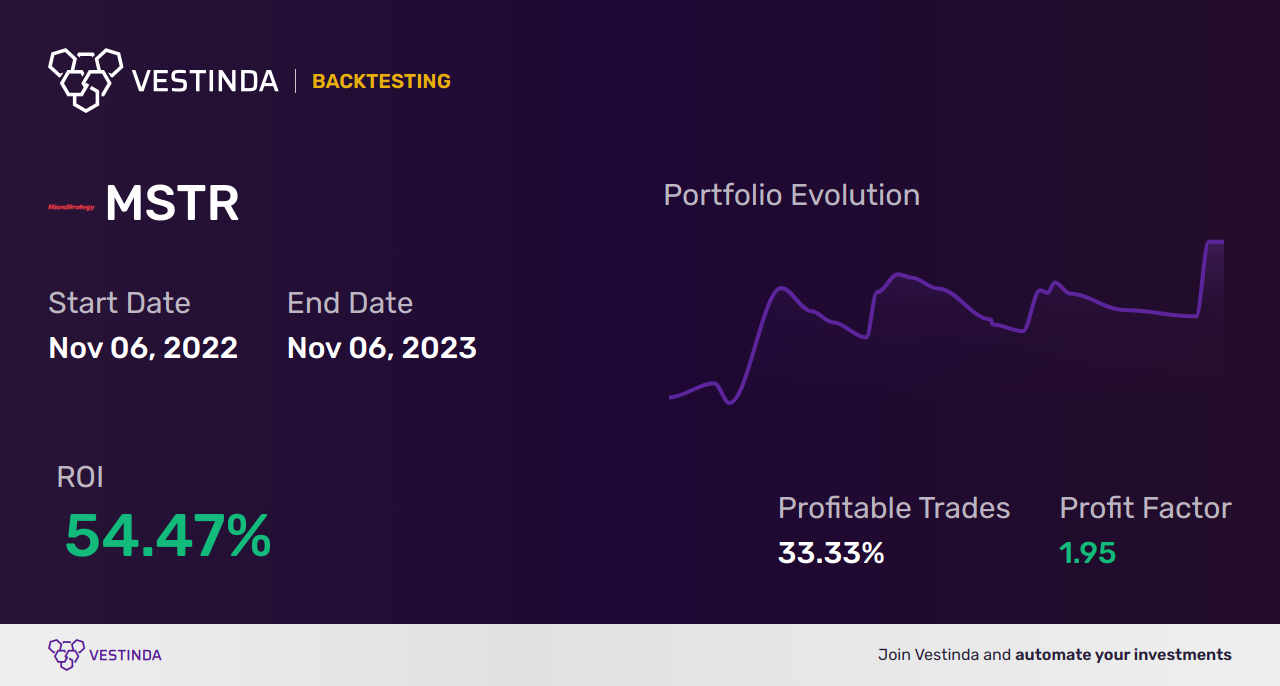Click the green 1.95 profit factor value
1280x686 pixels.
point(1088,553)
